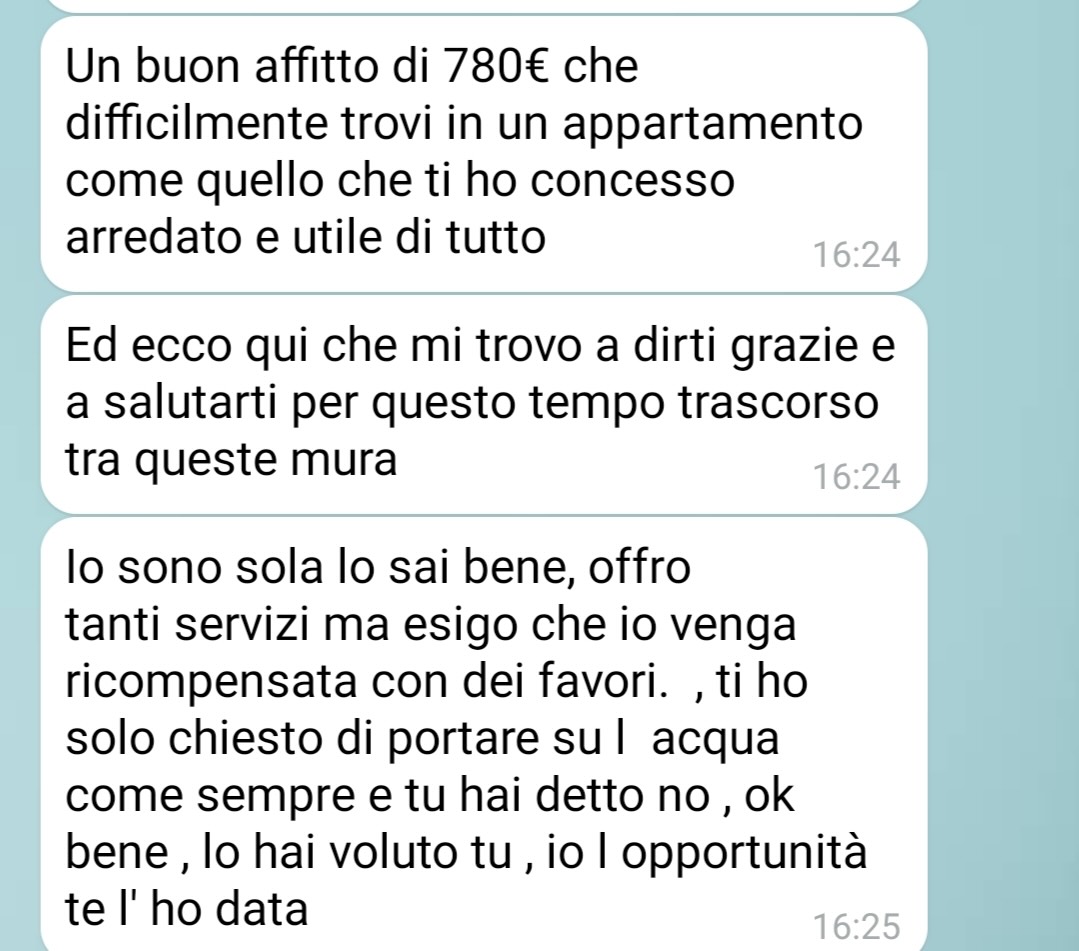Viewport: 1079px width, 951px height.
Task: Tap the closing line "te l' ho data"
Action: (x=186, y=910)
